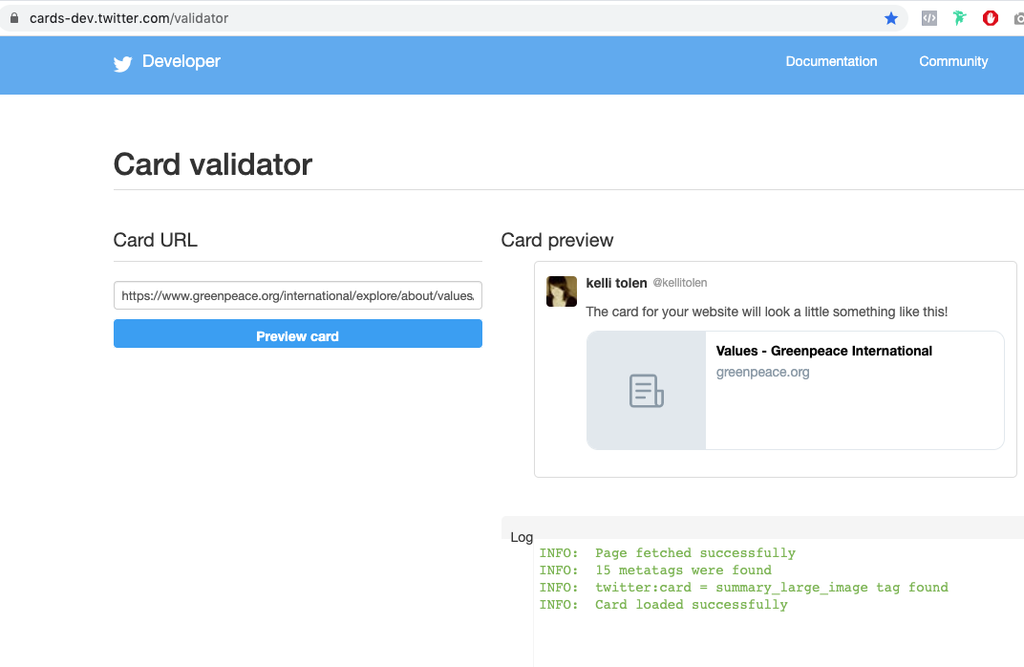The width and height of the screenshot is (1024, 667).
Task: Select the summary_large_image tag log line
Action: click(744, 587)
